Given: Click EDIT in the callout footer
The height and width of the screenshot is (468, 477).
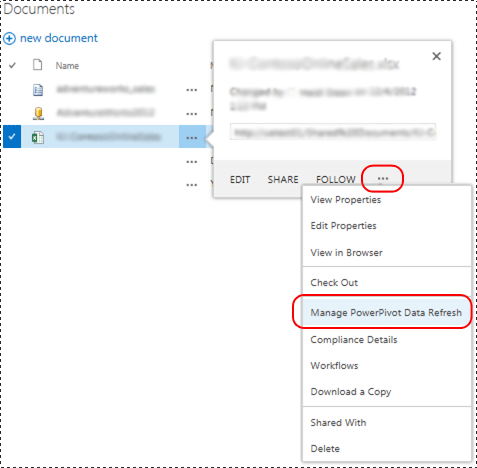Looking at the screenshot, I should (240, 180).
